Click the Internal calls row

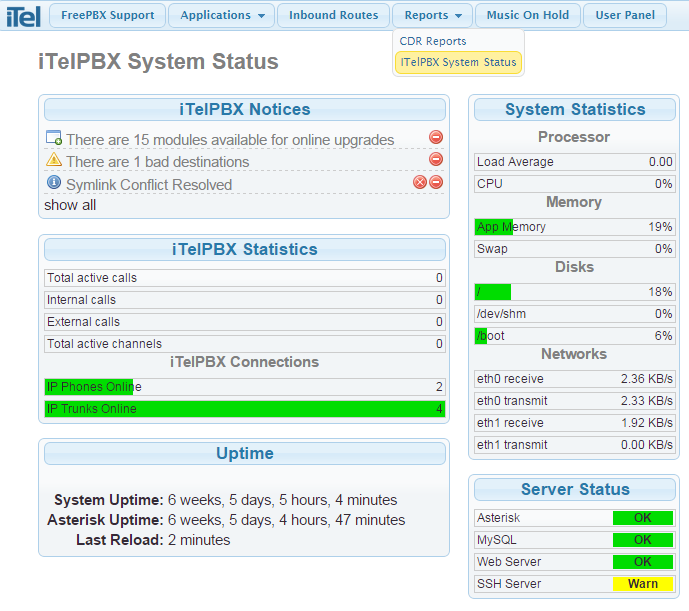pos(245,300)
